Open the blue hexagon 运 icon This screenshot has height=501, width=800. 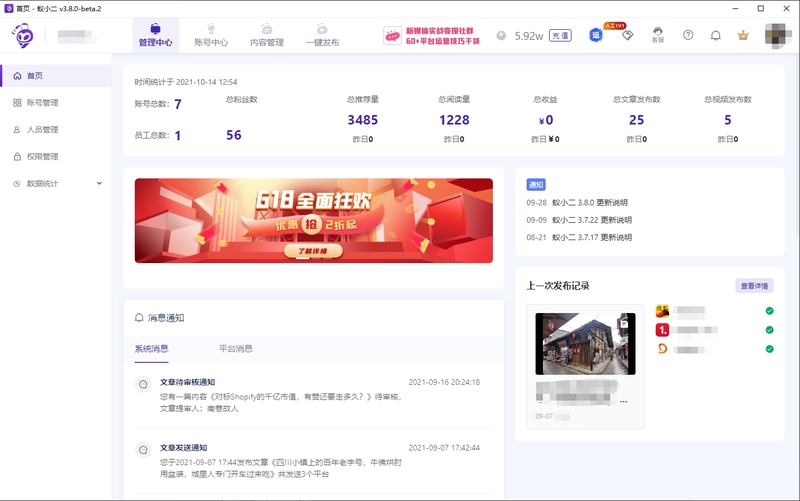coord(595,35)
